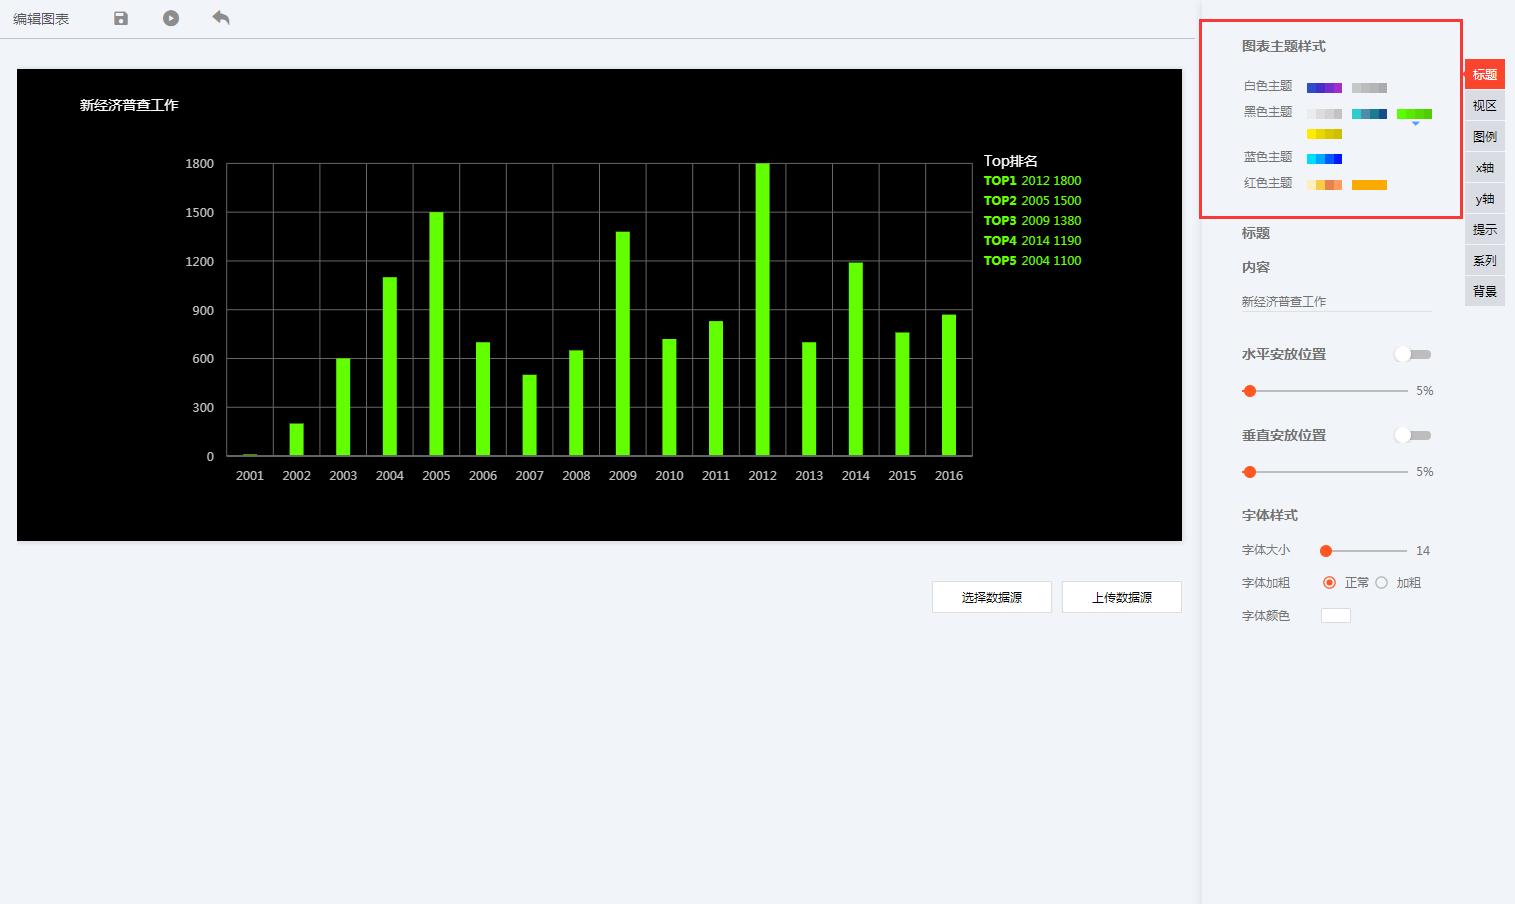Click the 上传数据源 button
The height and width of the screenshot is (904, 1515).
1122,597
